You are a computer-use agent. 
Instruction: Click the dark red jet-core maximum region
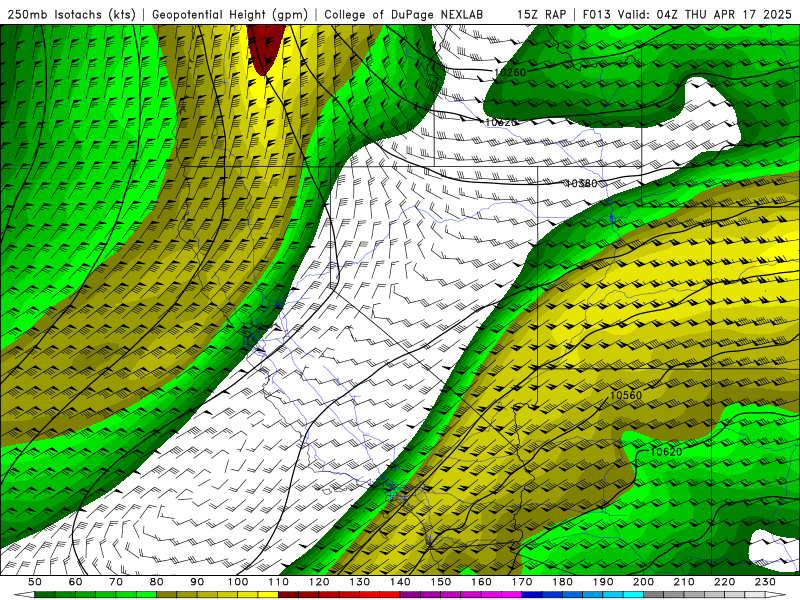(x=265, y=45)
